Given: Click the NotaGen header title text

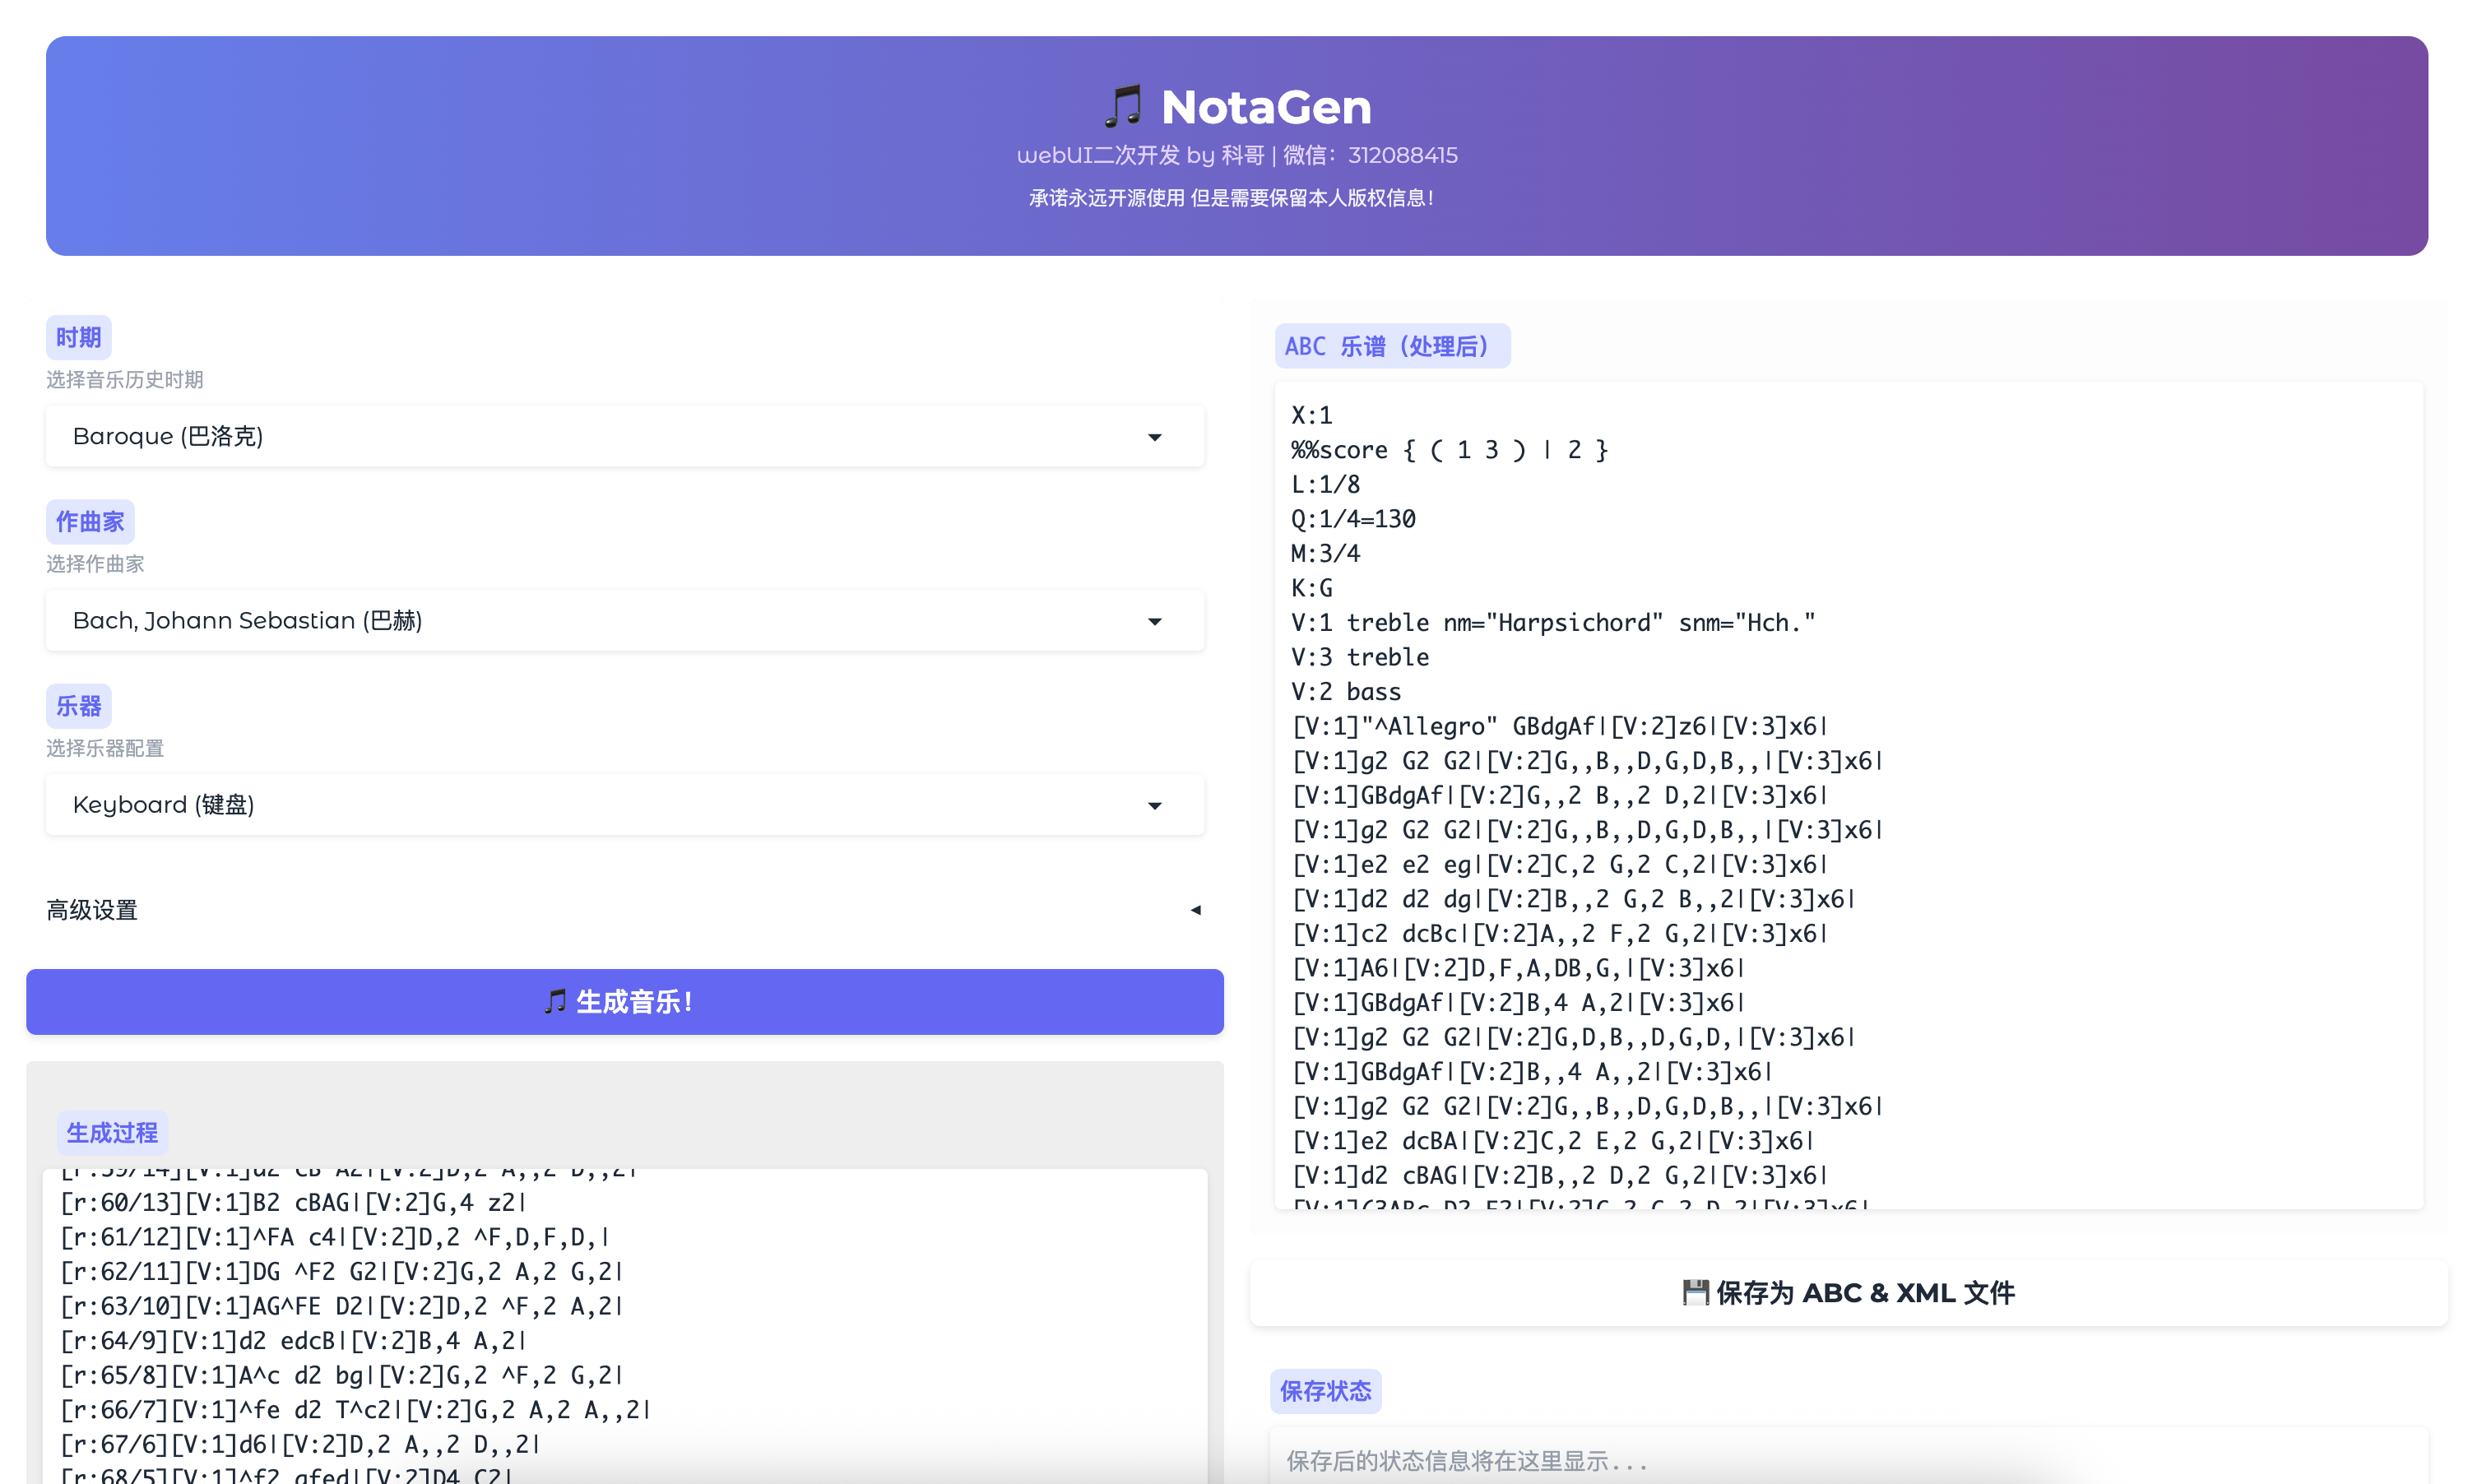Looking at the screenshot, I should click(1266, 106).
